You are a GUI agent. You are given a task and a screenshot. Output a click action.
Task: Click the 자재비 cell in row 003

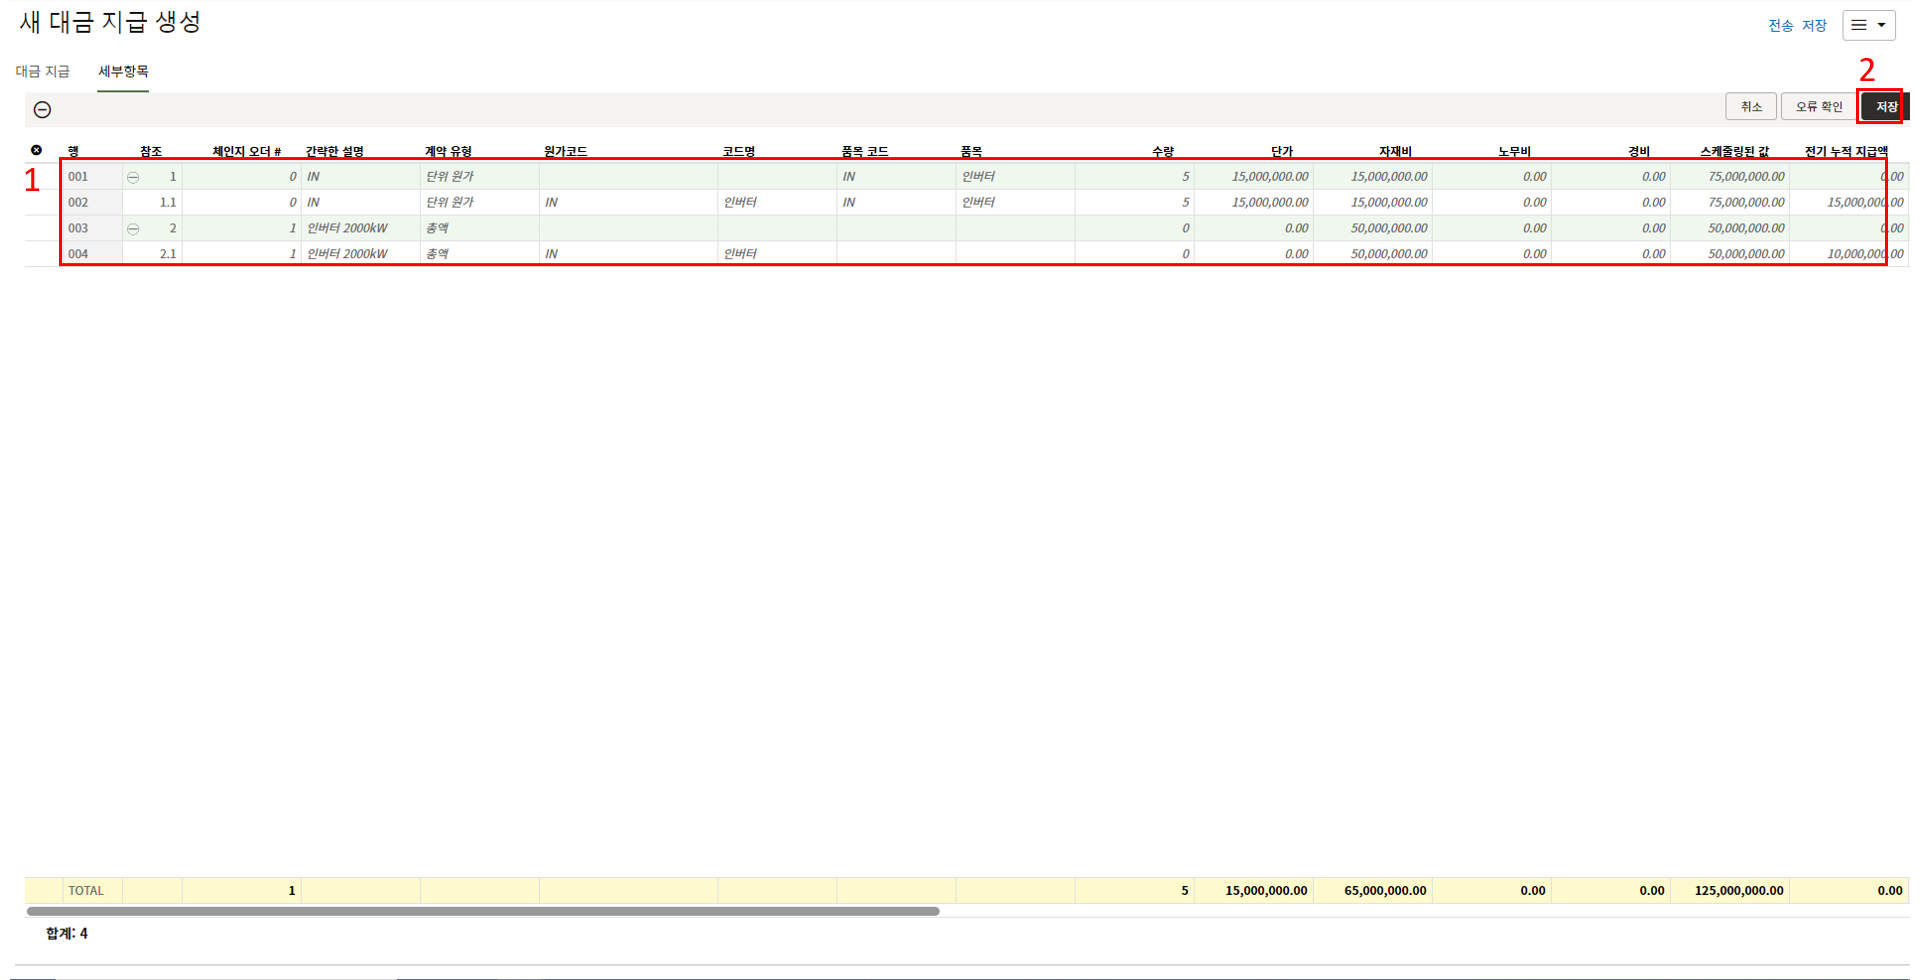click(x=1372, y=228)
